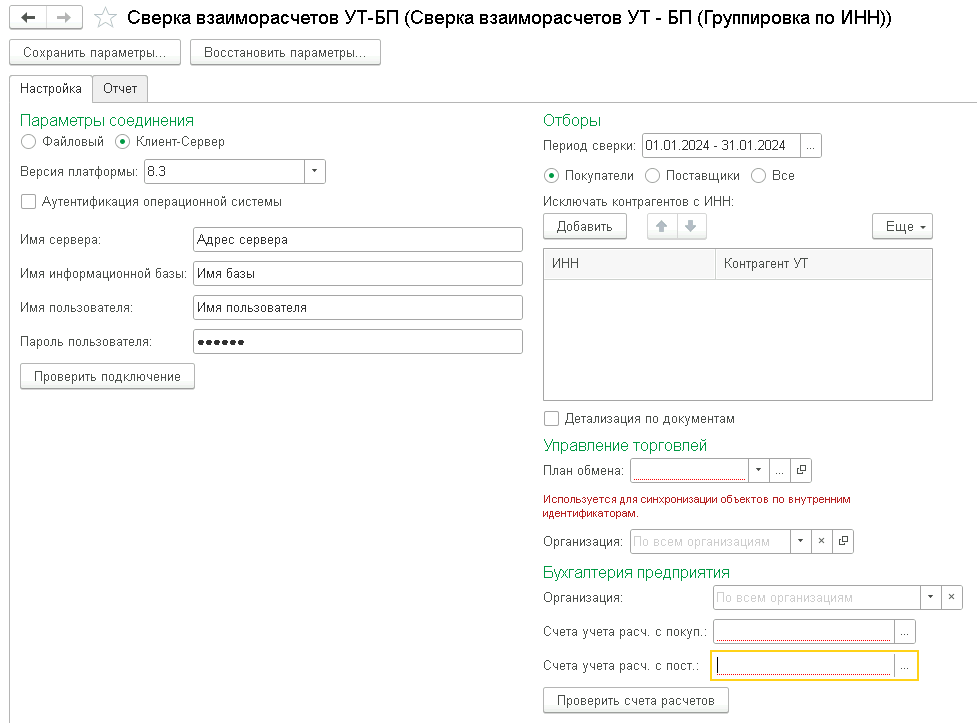The height and width of the screenshot is (723, 977).
Task: Click the back navigation arrow
Action: pos(28,18)
